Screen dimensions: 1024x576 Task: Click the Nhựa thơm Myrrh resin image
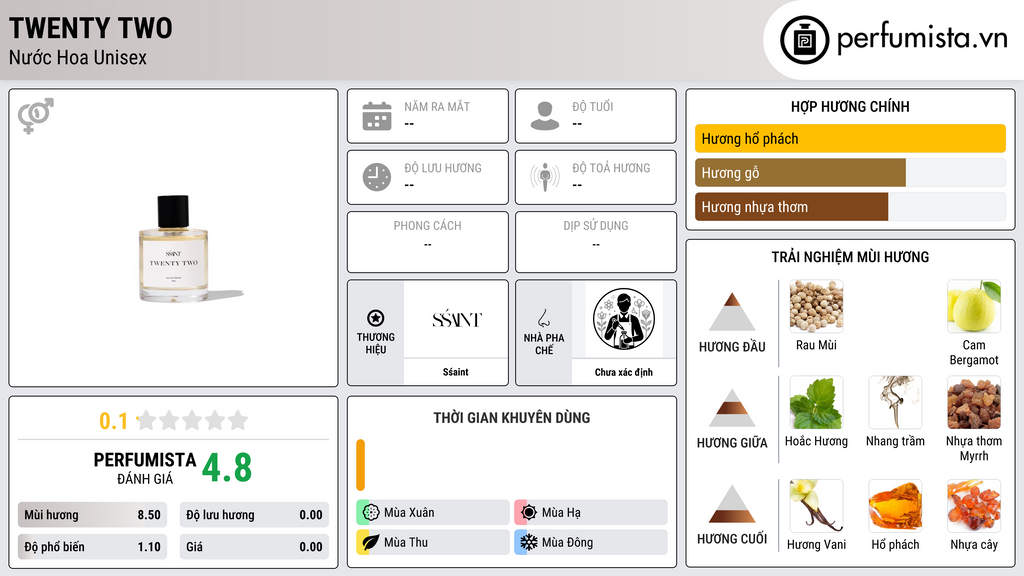click(x=974, y=402)
